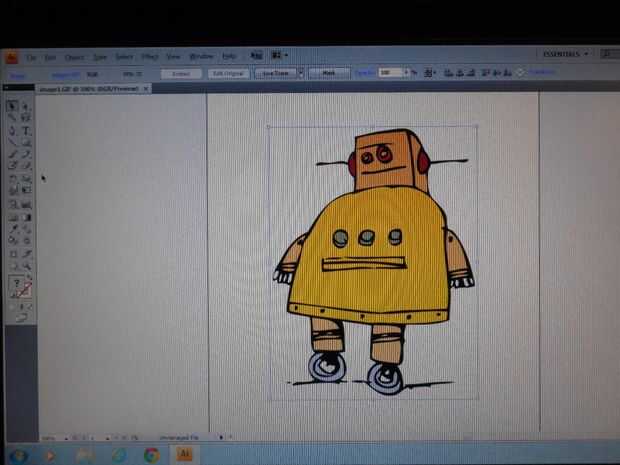Open the Live Trace presets dropdown arrow
Viewport: 620px width, 465px height.
click(301, 73)
